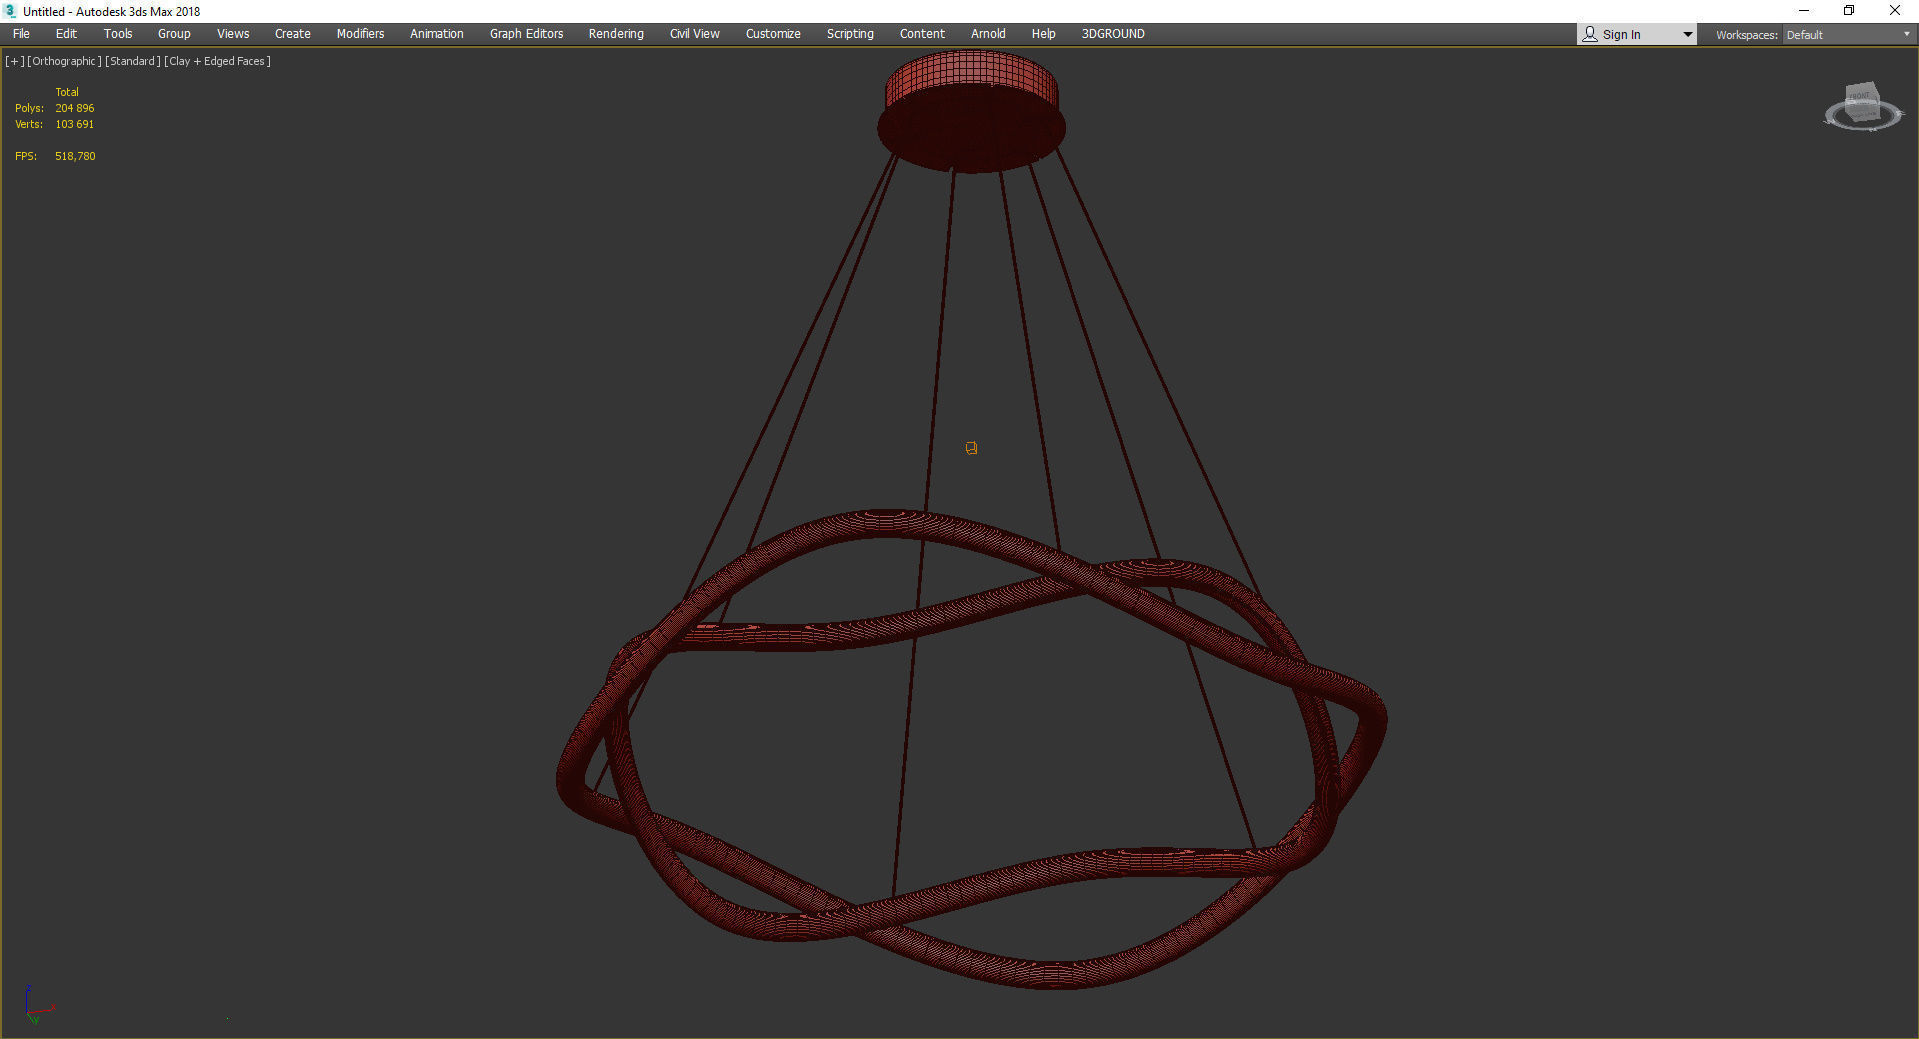Open the Rendering menu
Screen dimensions: 1919x1039
point(616,34)
